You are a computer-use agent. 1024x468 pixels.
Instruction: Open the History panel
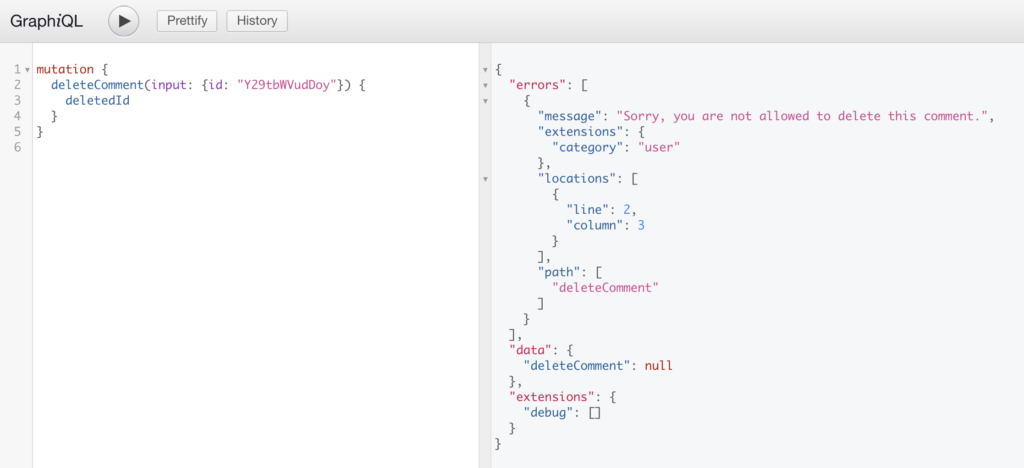(257, 21)
